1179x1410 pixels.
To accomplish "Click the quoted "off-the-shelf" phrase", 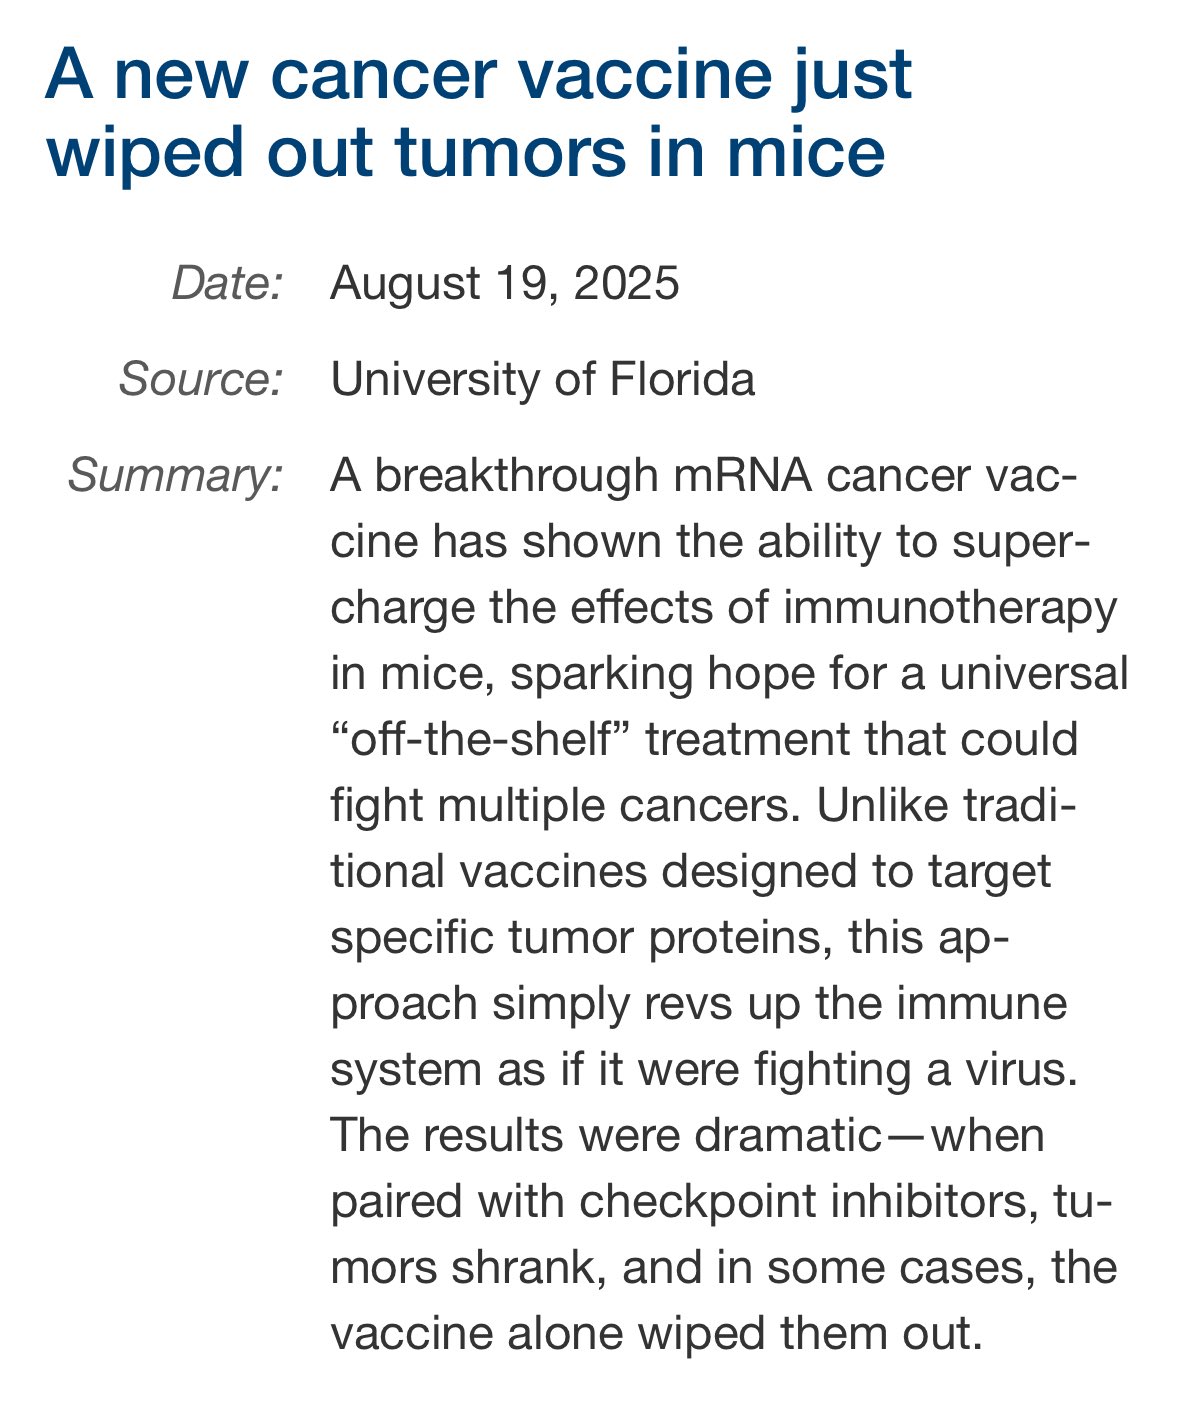I will point(483,740).
